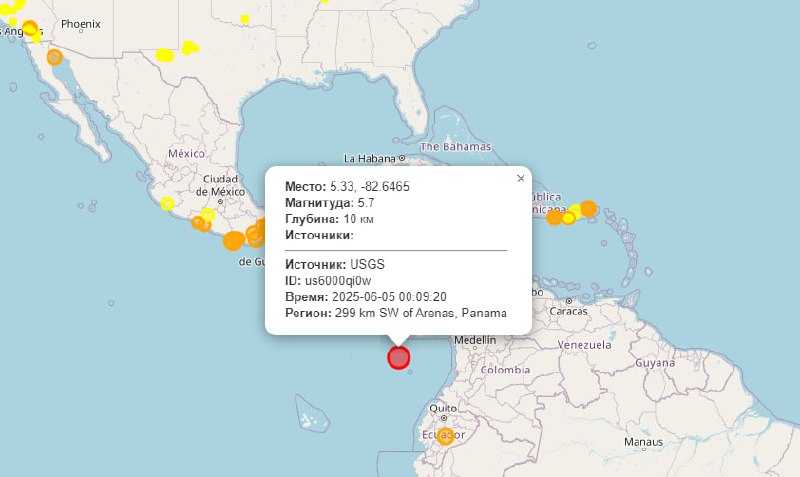Select the yellow-ringed marker east of Dominican Republic
This screenshot has height=477, width=800.
pos(568,218)
